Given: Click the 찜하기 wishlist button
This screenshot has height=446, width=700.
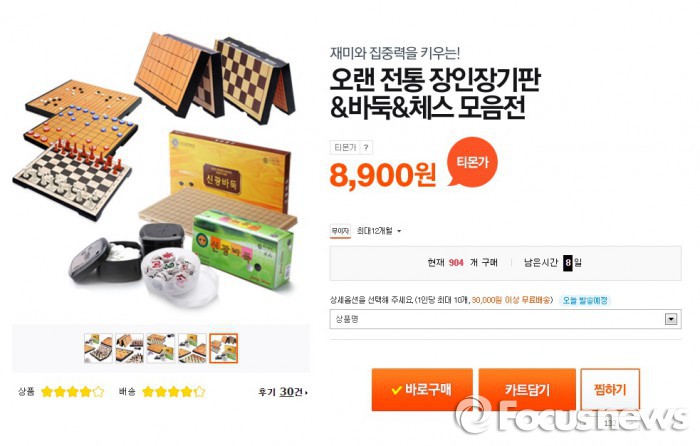Looking at the screenshot, I should click(x=610, y=389).
